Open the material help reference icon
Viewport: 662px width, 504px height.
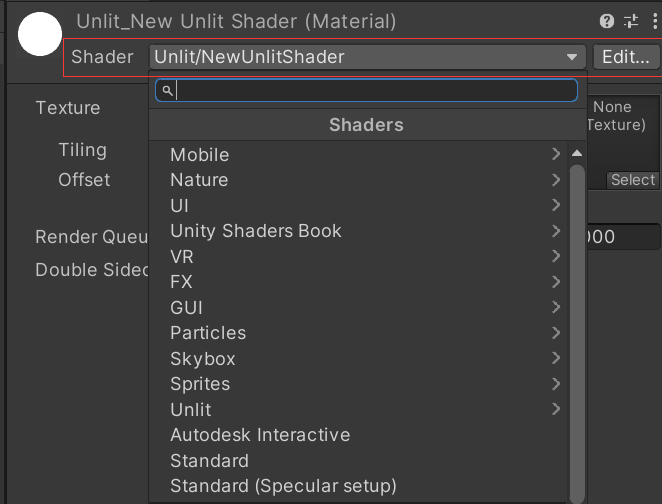pyautogui.click(x=607, y=21)
